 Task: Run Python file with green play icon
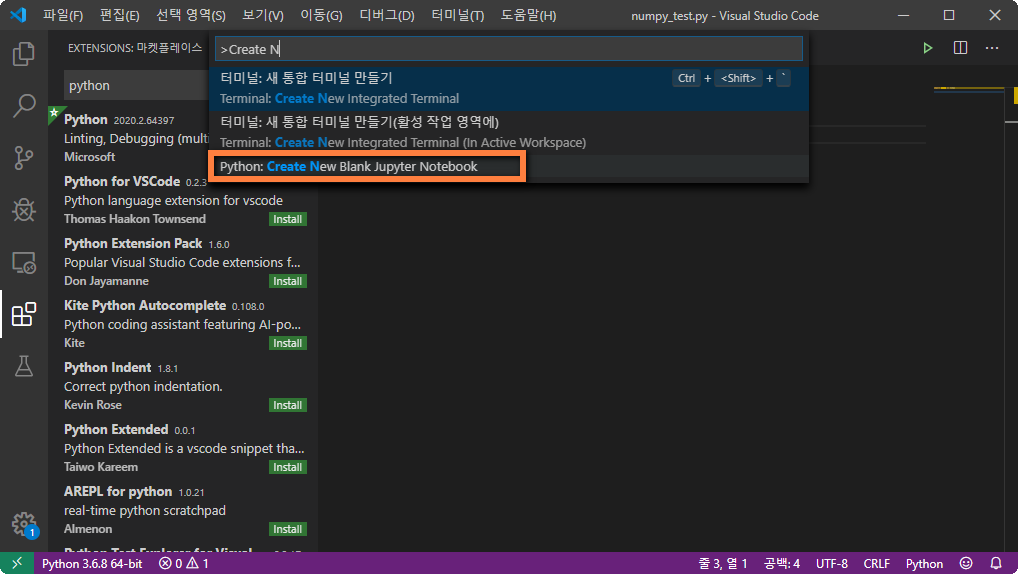tap(927, 48)
